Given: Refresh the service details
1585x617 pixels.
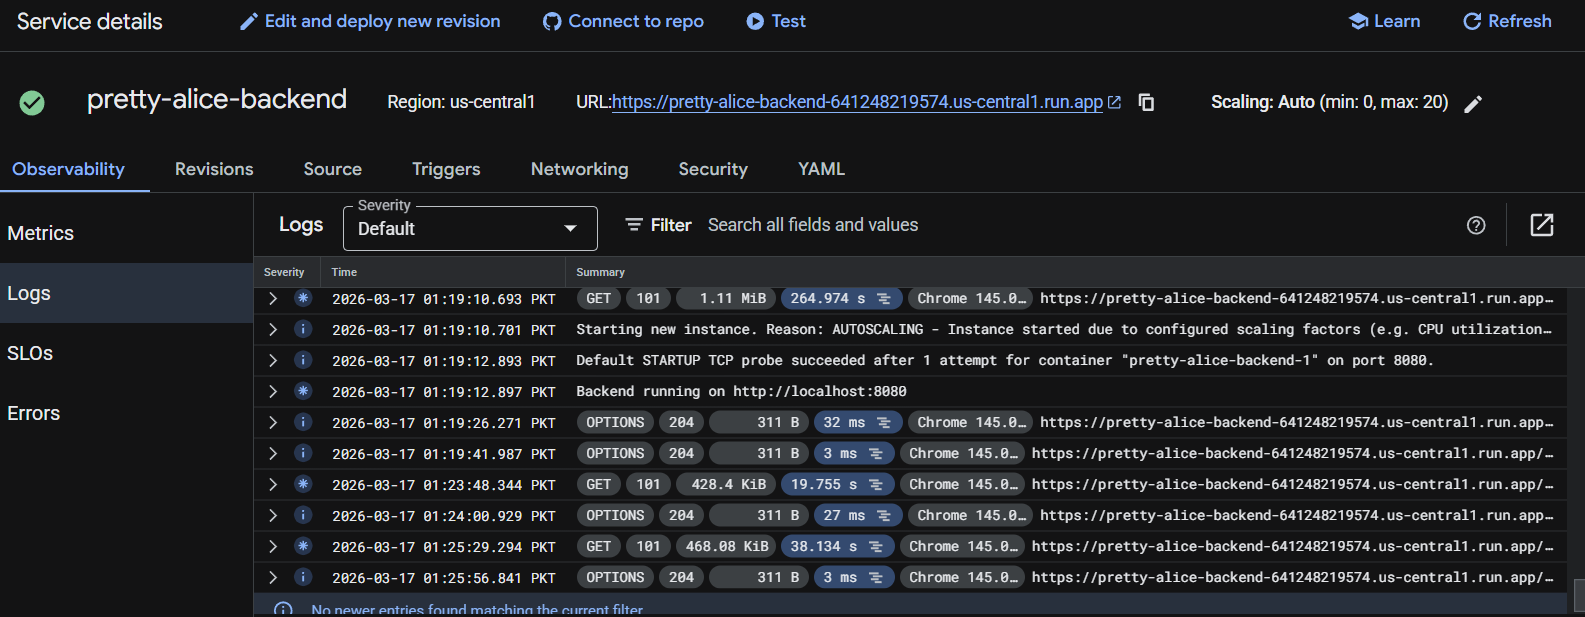Looking at the screenshot, I should pyautogui.click(x=1507, y=21).
